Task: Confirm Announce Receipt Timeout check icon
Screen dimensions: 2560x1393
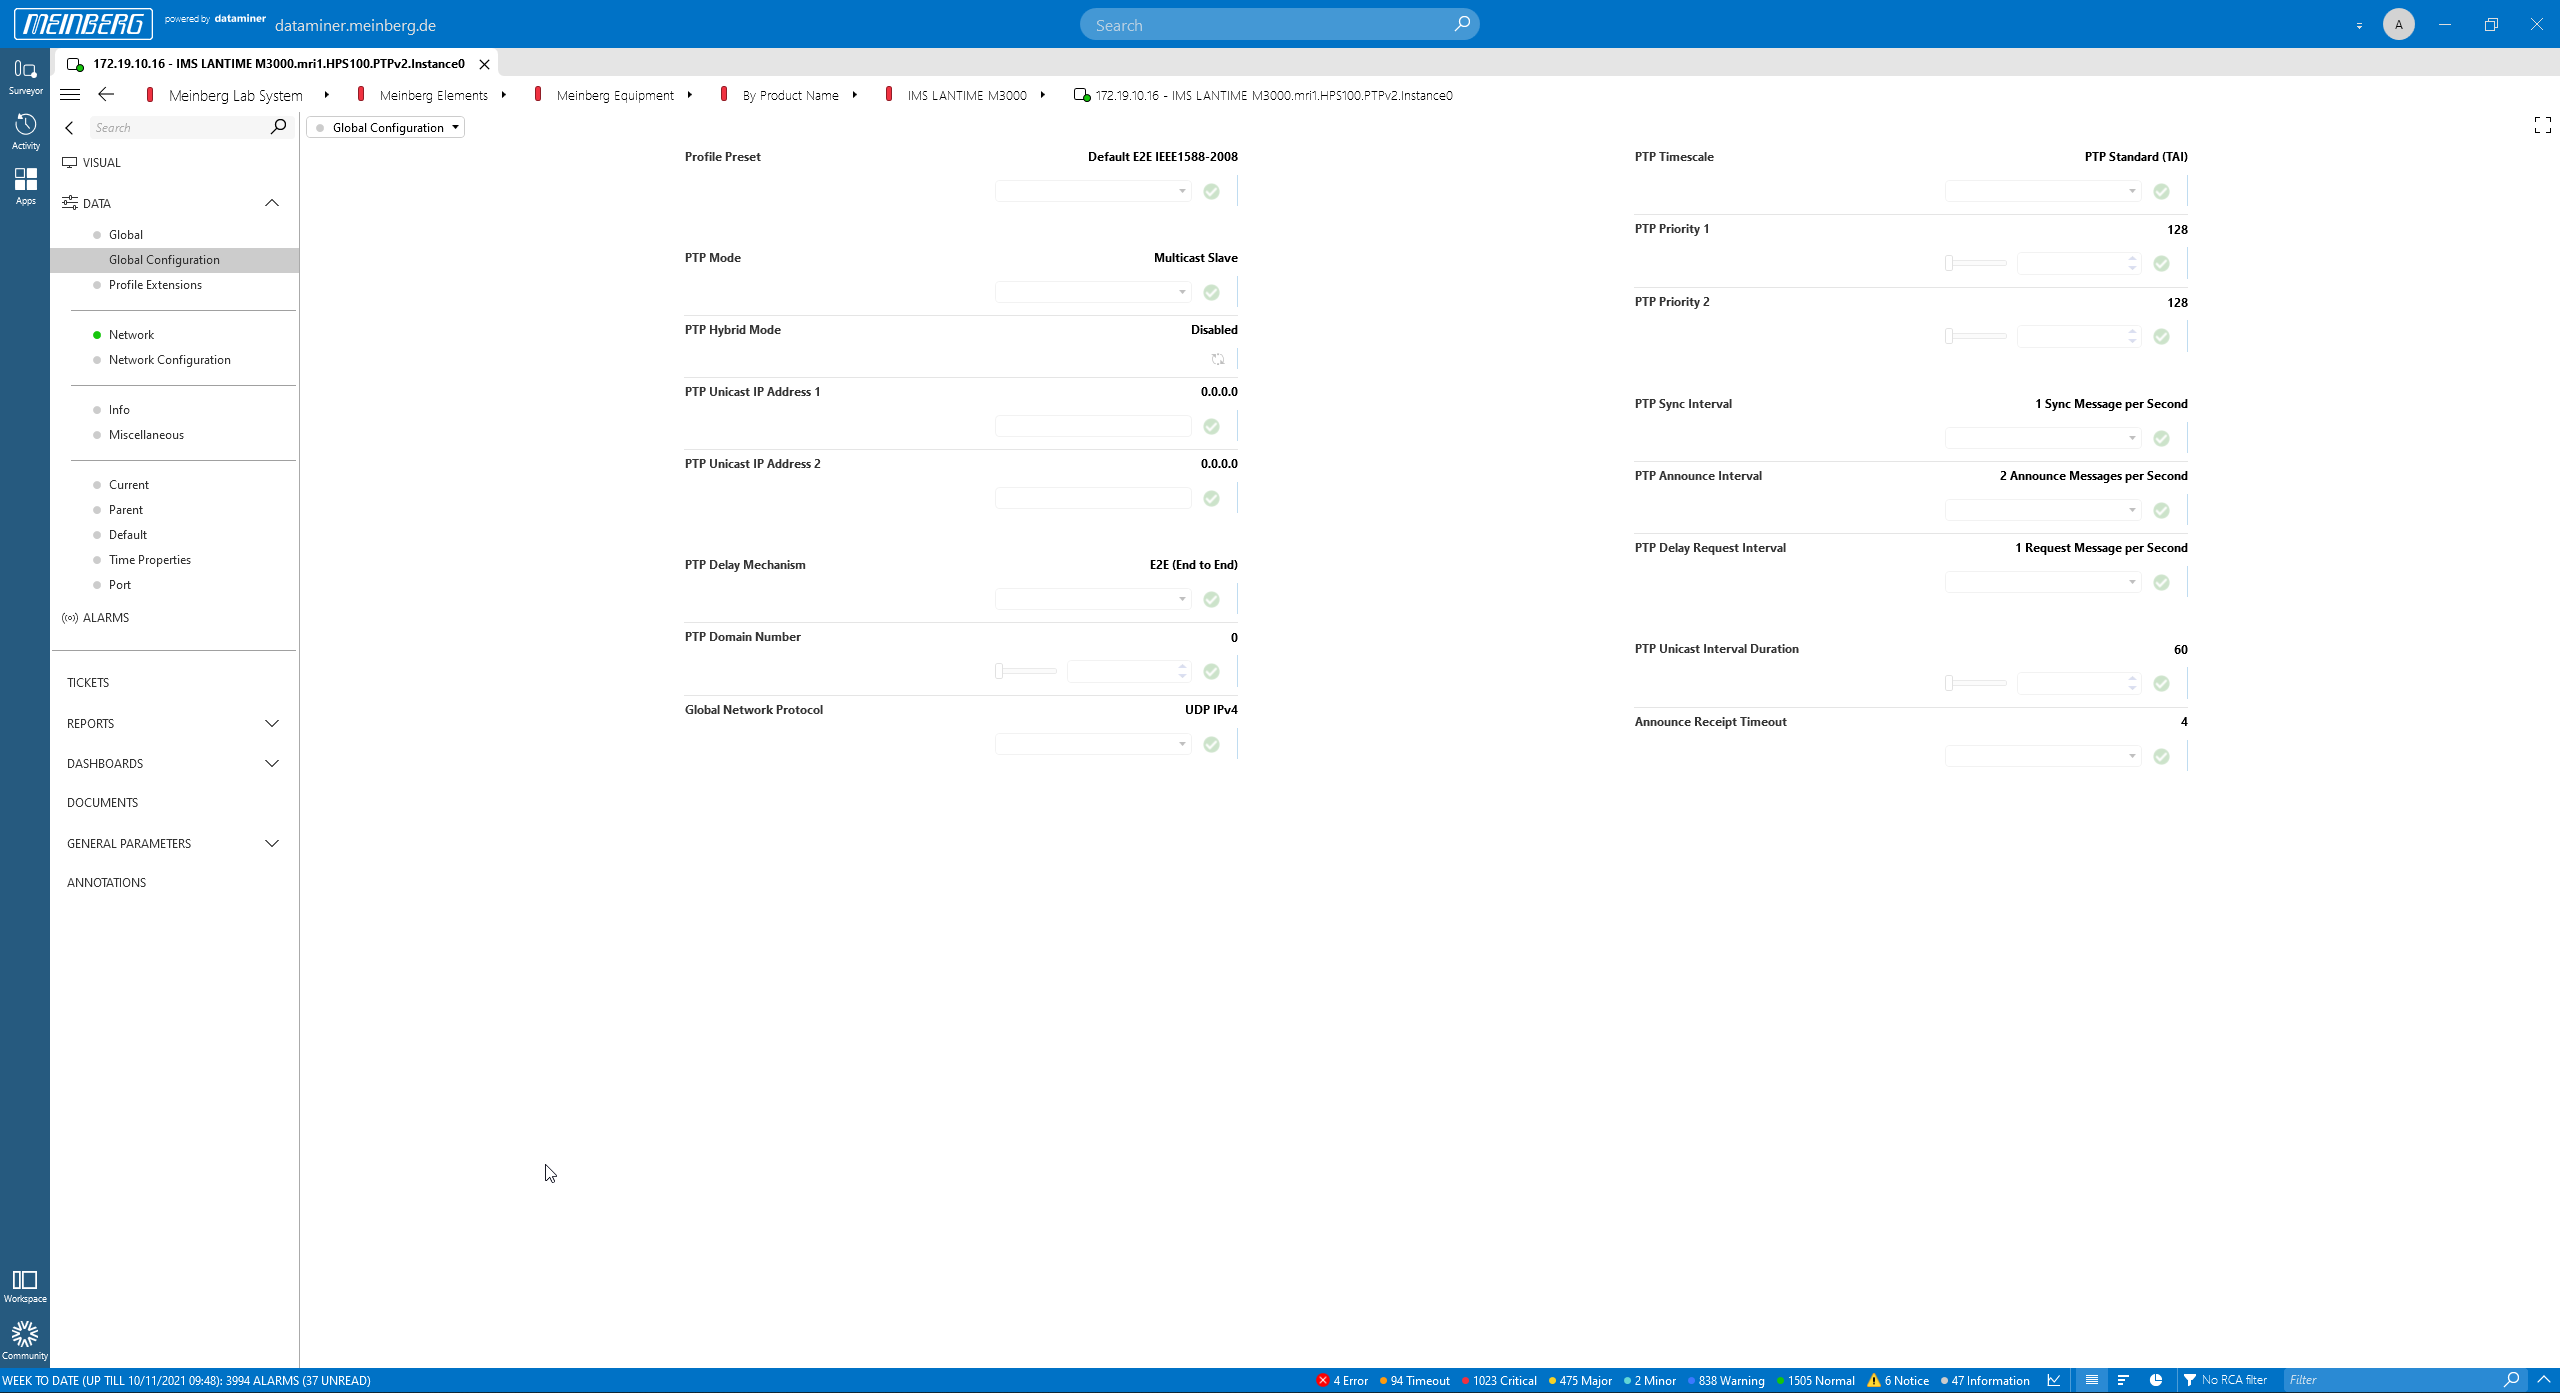Action: pyautogui.click(x=2162, y=757)
